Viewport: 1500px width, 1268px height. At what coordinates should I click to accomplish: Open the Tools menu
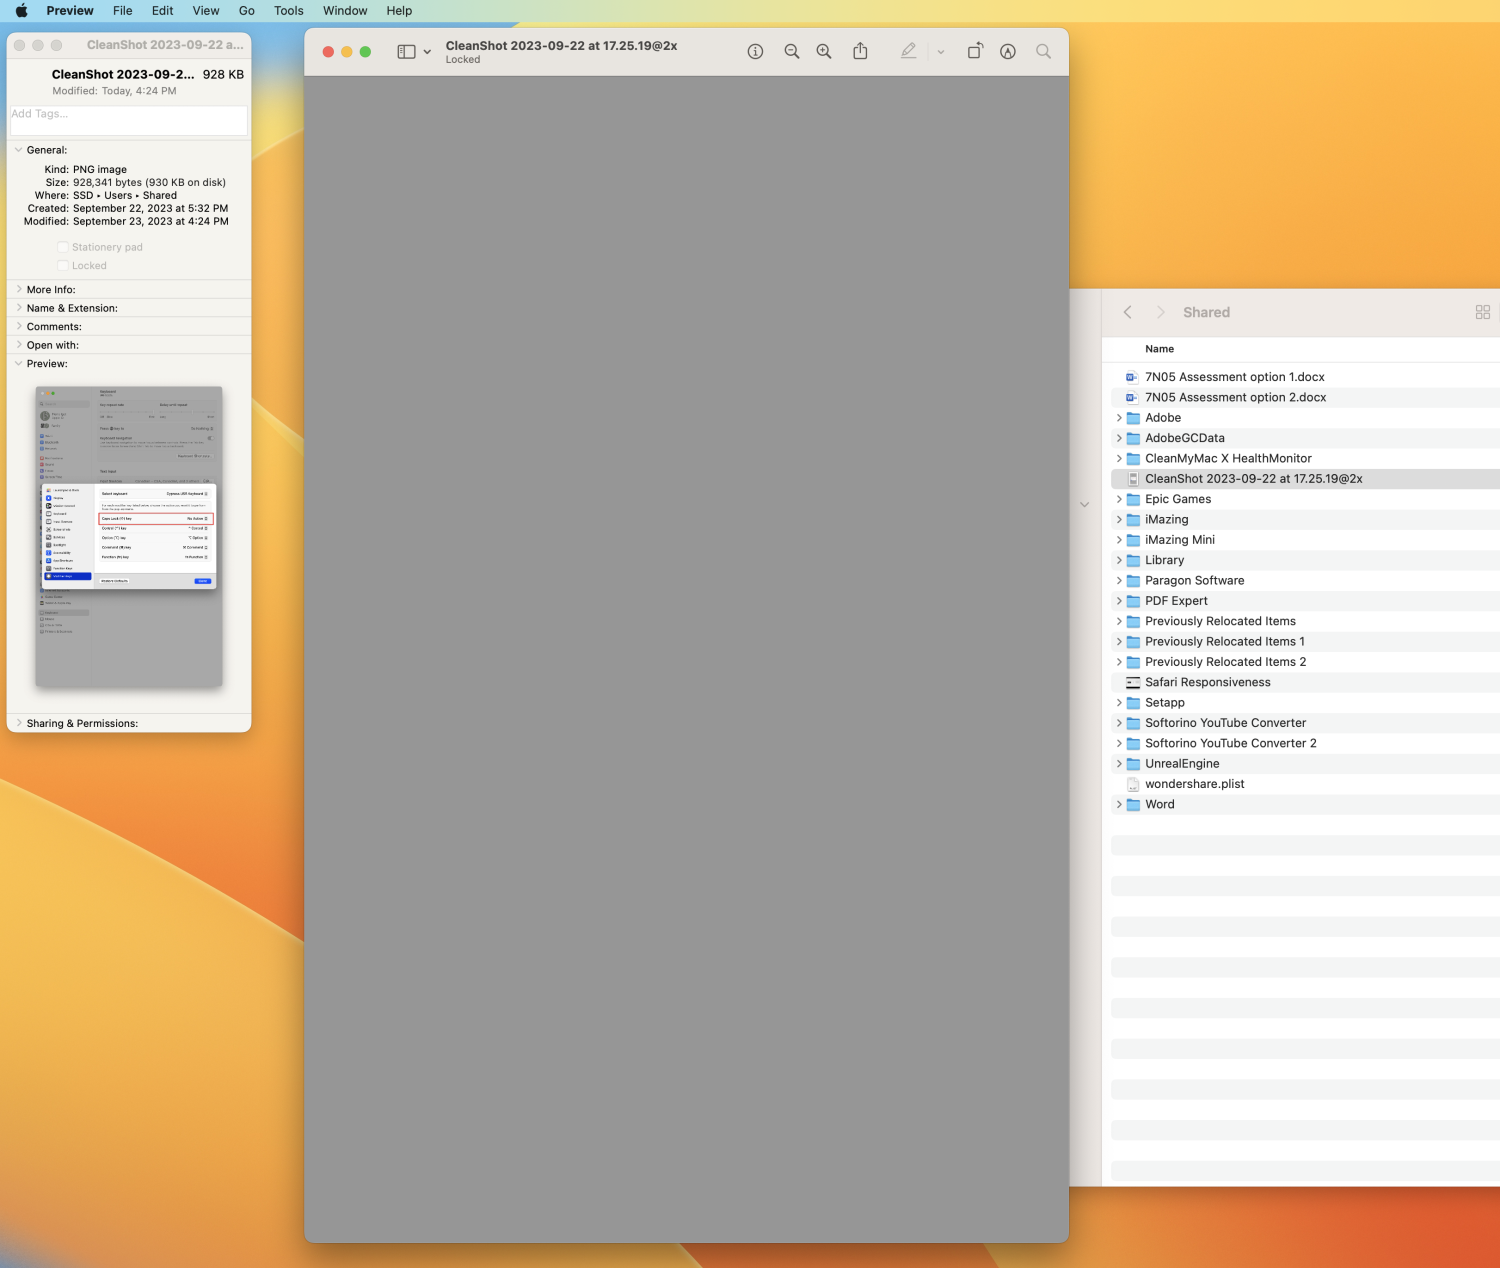[x=288, y=11]
